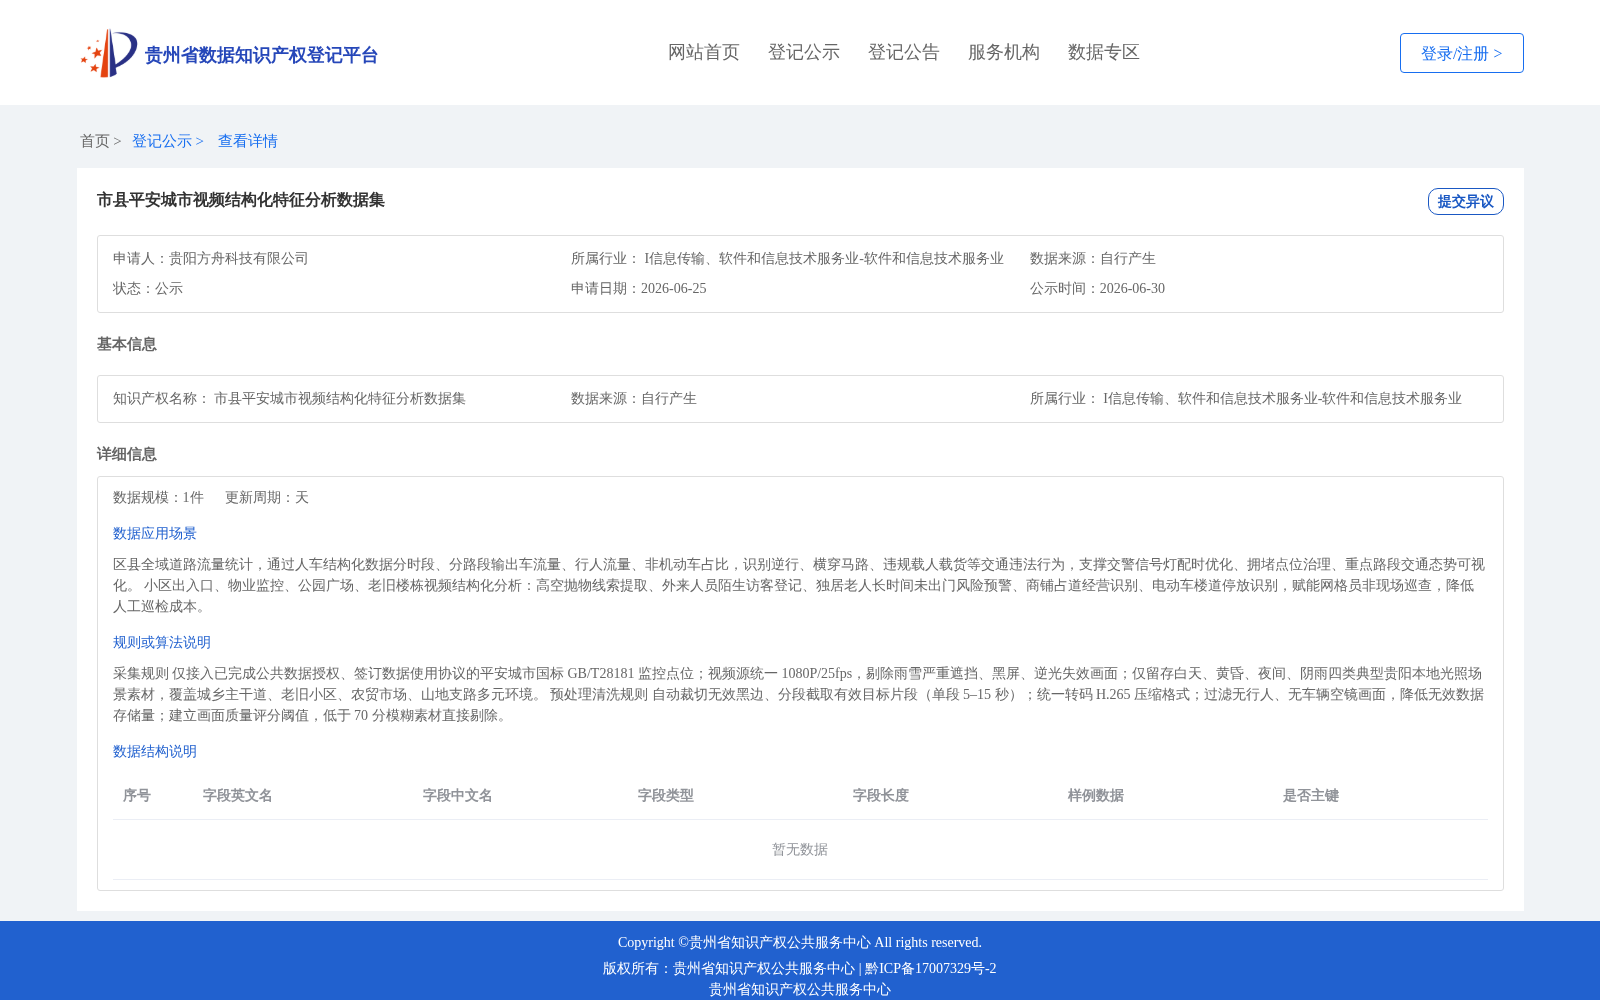Image resolution: width=1600 pixels, height=1000 pixels.
Task: Click the 字段中文名 column header
Action: point(458,795)
